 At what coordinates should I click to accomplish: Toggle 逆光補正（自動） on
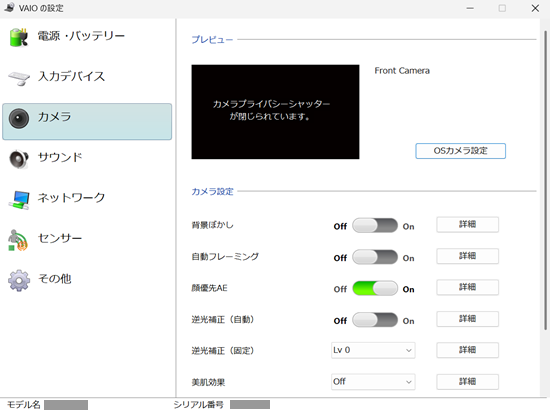pos(375,320)
